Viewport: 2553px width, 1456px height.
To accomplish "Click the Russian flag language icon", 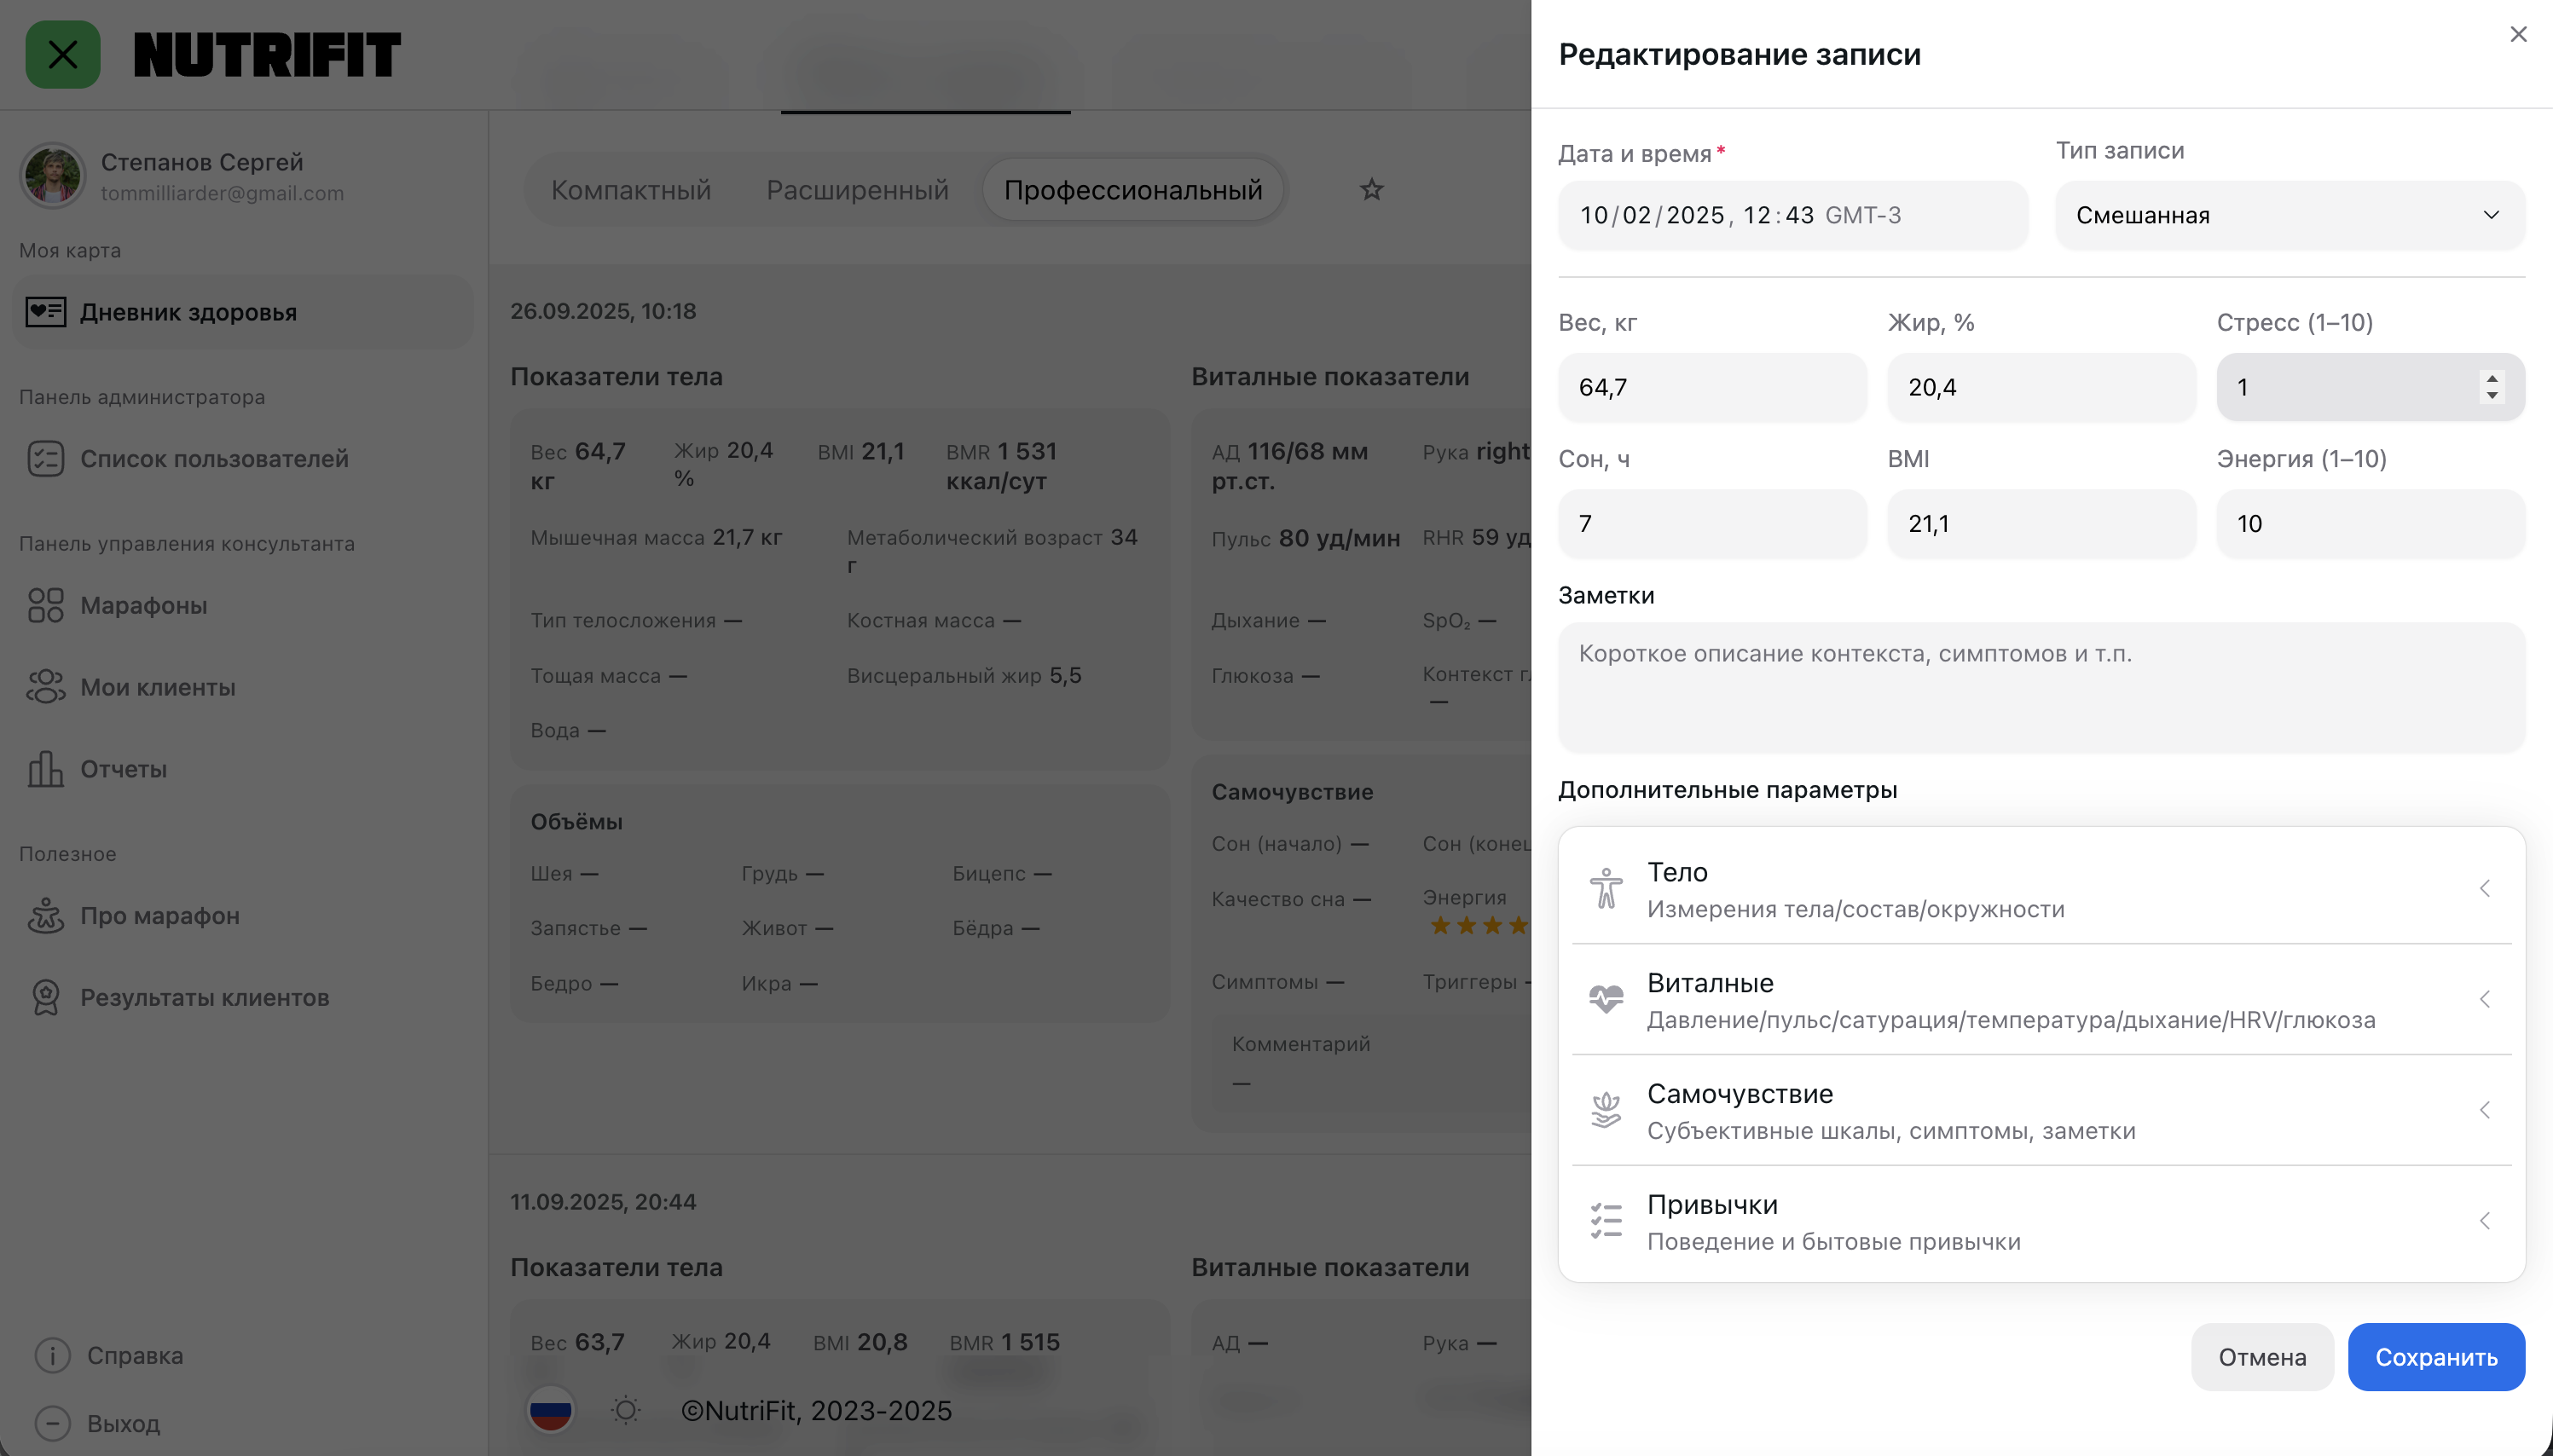I will [550, 1410].
